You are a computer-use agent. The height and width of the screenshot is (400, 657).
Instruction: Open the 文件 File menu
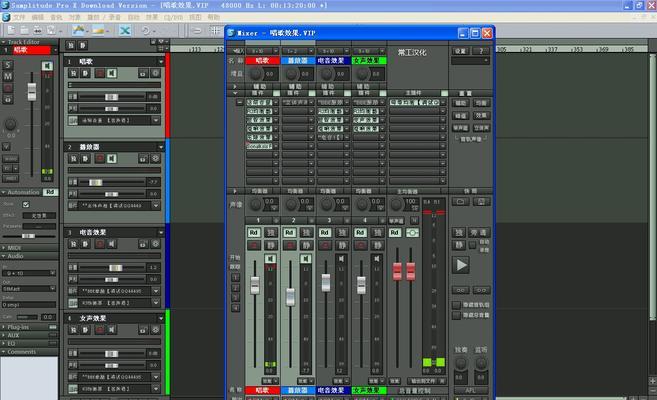coord(19,17)
